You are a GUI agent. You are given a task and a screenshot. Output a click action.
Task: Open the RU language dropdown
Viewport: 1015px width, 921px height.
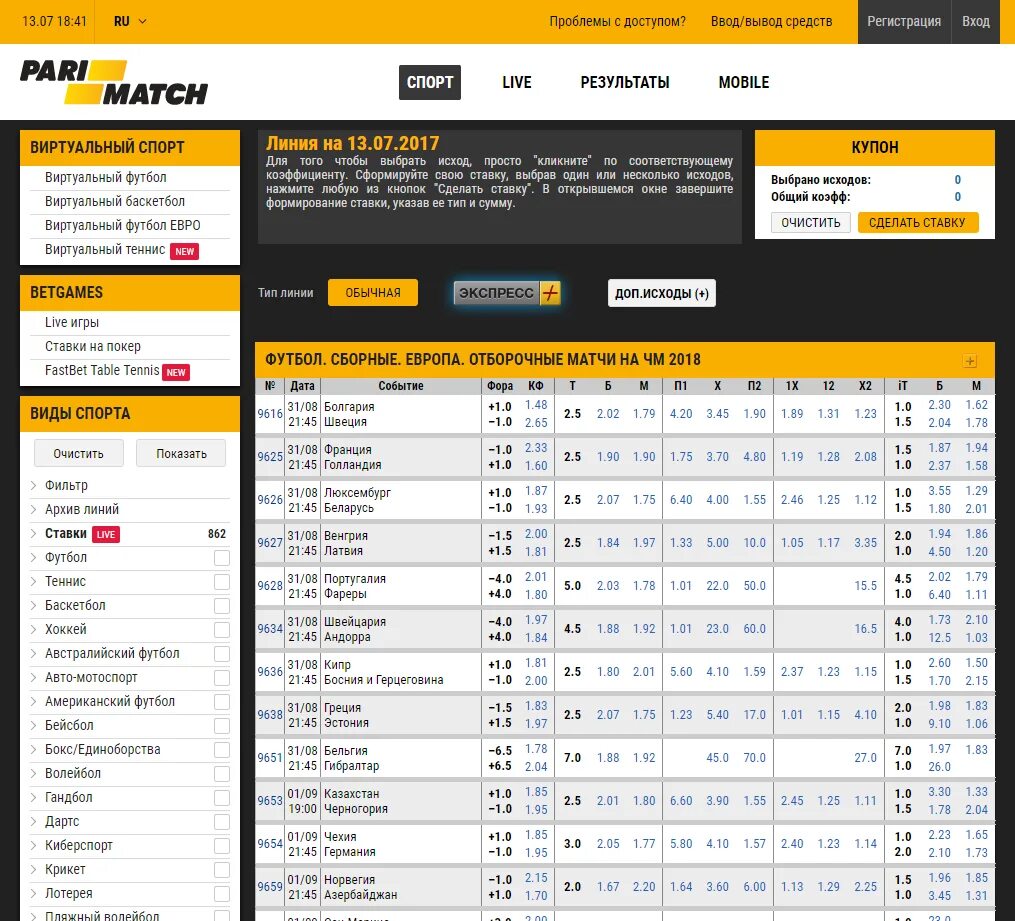pyautogui.click(x=130, y=21)
